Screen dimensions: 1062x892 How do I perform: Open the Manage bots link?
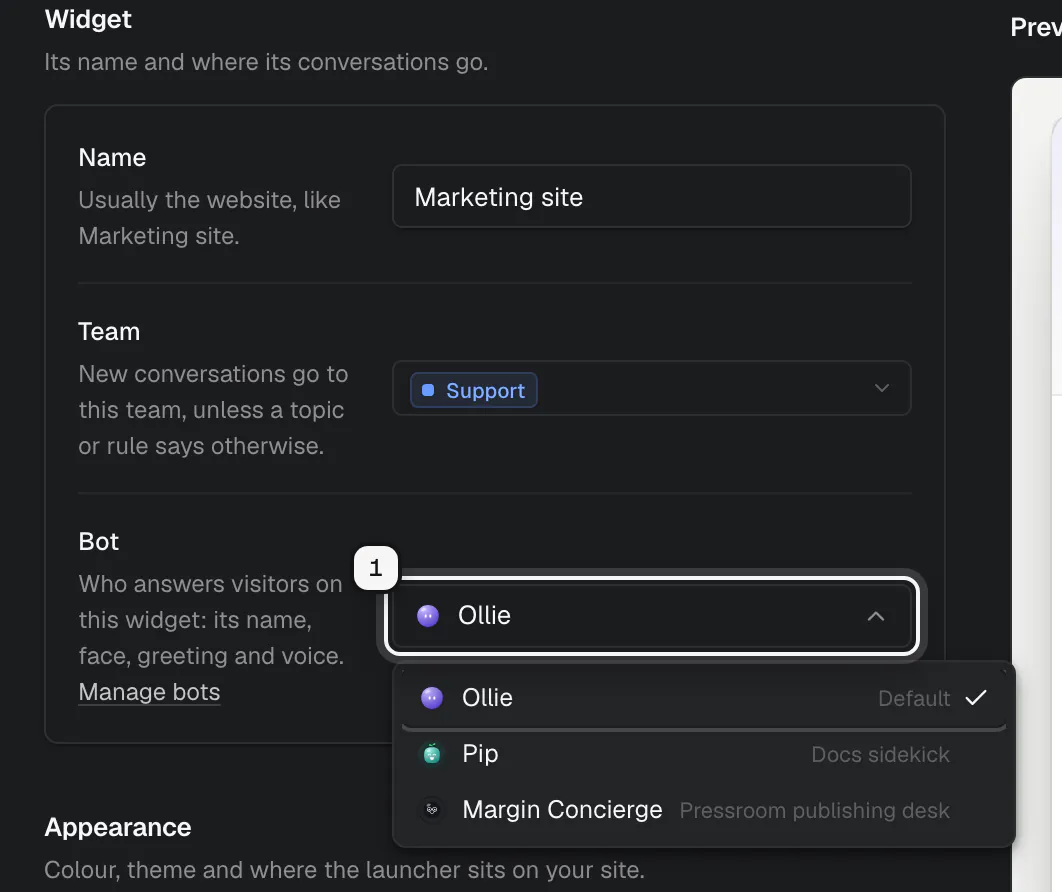pos(149,692)
